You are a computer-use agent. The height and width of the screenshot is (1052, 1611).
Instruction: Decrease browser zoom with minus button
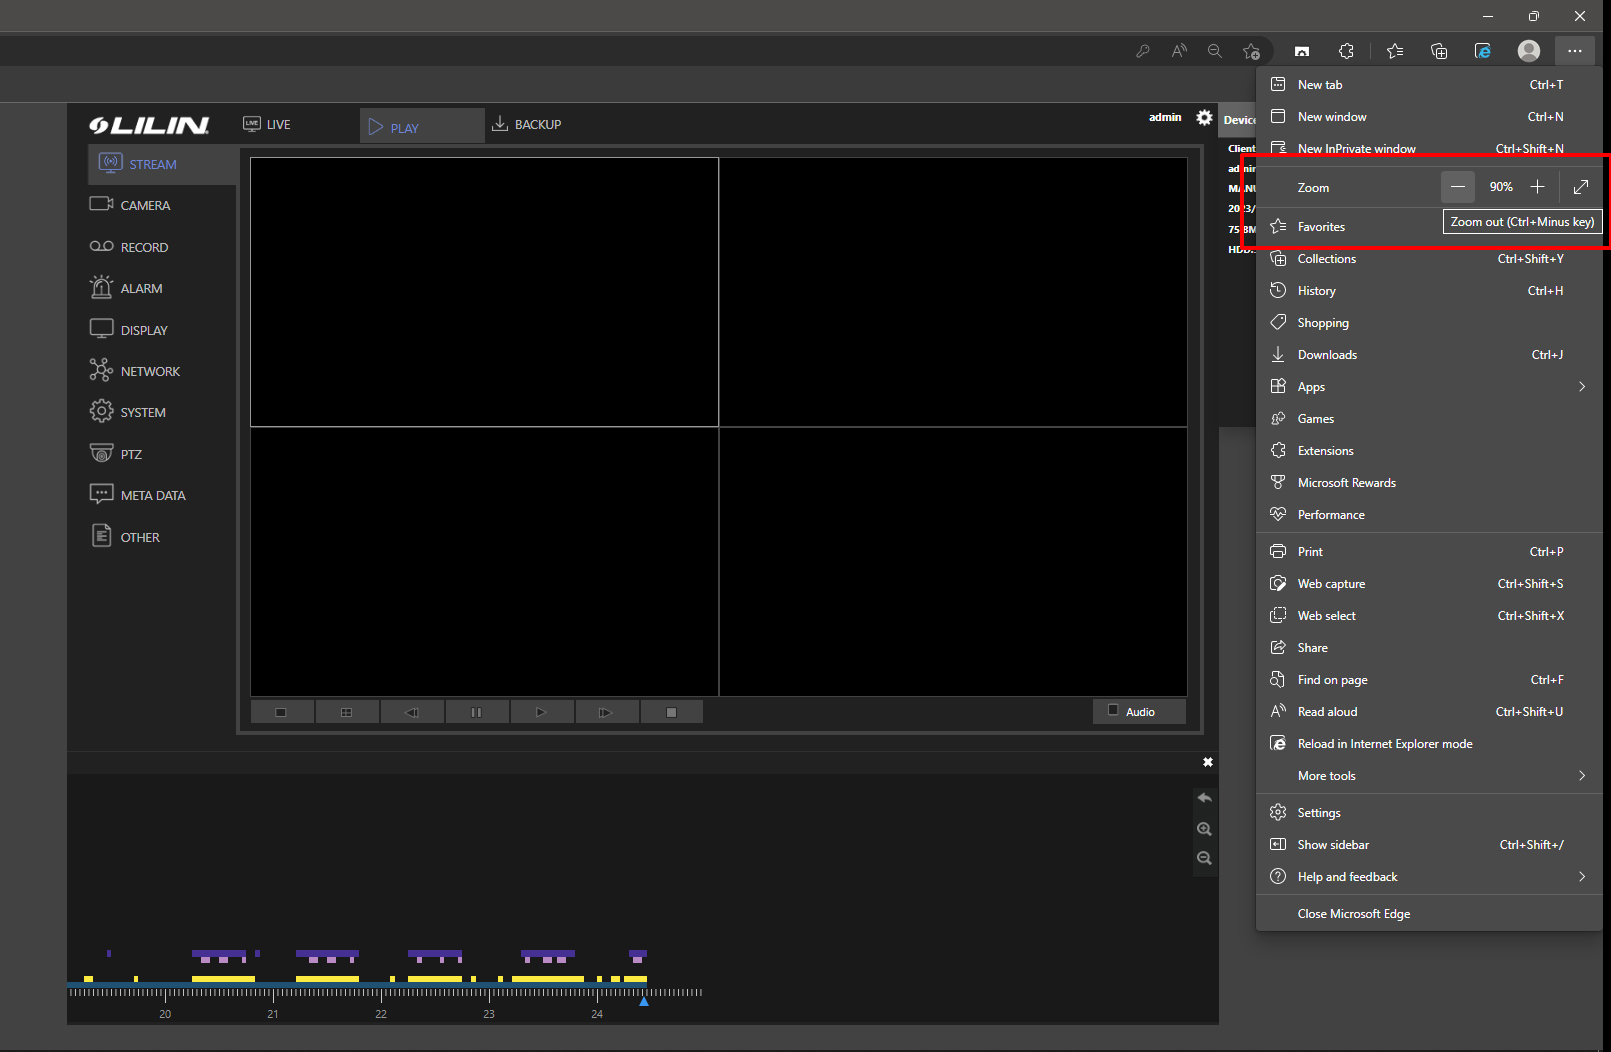pos(1457,187)
